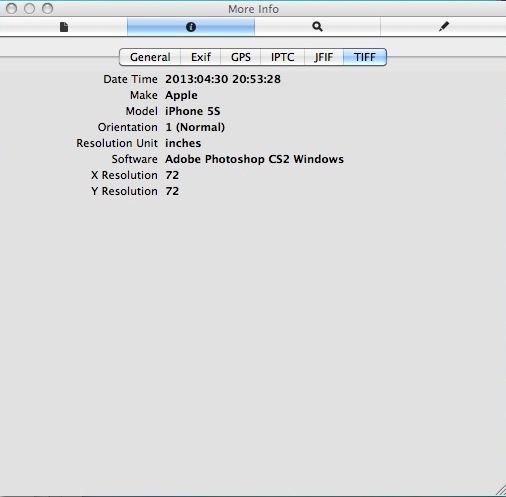Minimize the More Info window
Viewport: 506px width, 497px height.
coord(29,8)
